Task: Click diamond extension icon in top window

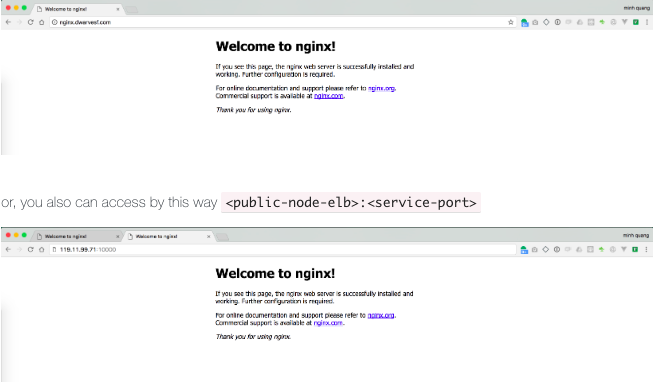Action: pos(546,22)
